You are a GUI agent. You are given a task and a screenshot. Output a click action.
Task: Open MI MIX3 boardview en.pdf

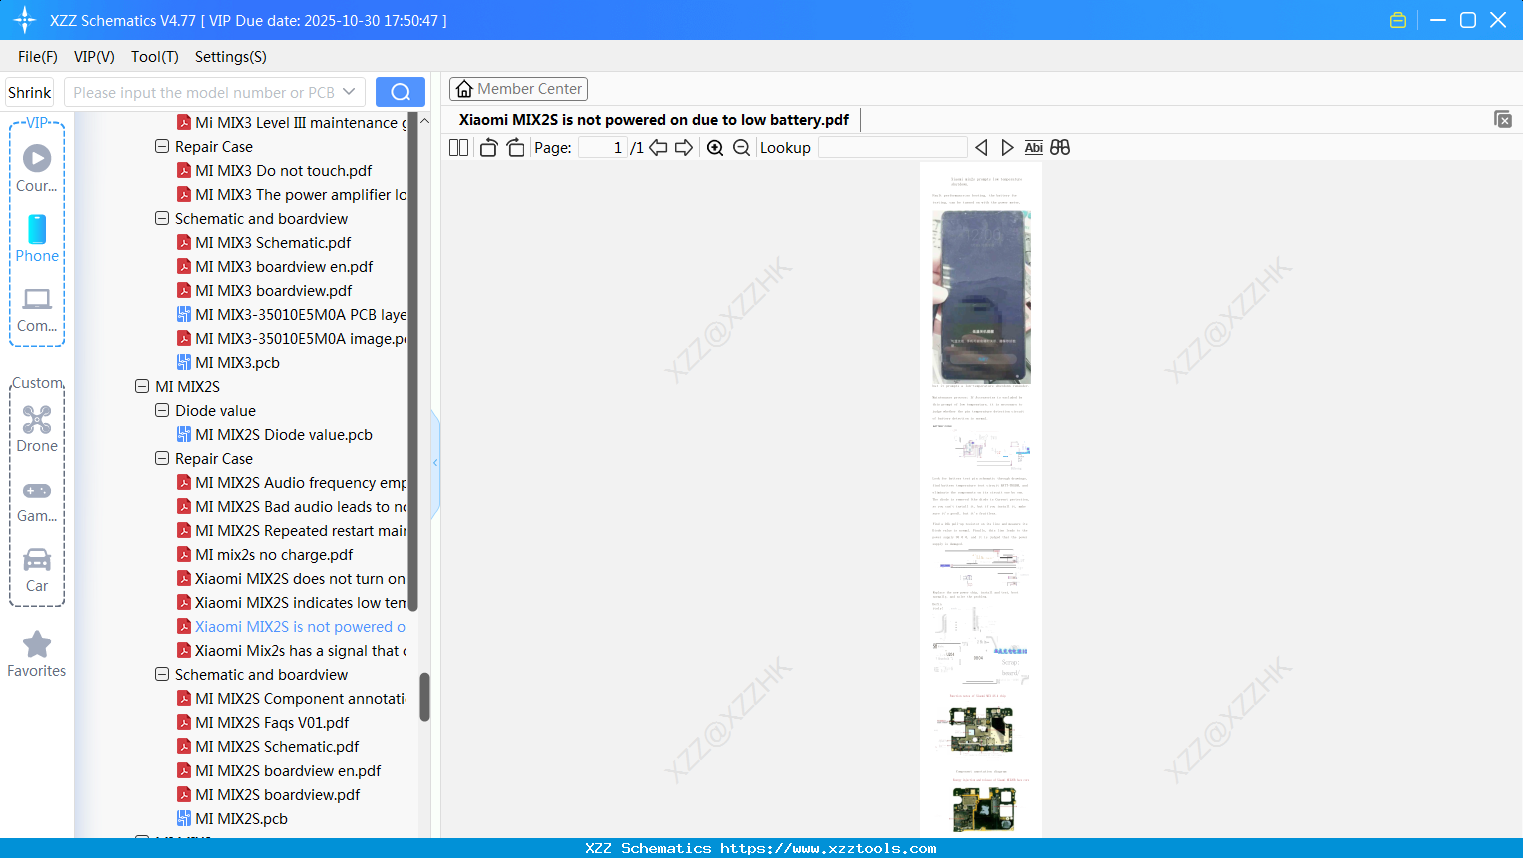pyautogui.click(x=284, y=266)
